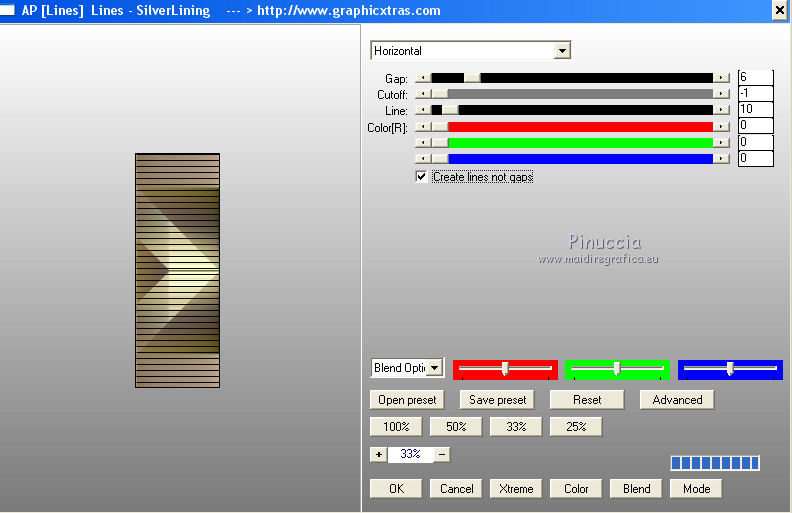Click the Cutoff slider left arrow
Image resolution: width=792 pixels, height=513 pixels.
[x=423, y=94]
